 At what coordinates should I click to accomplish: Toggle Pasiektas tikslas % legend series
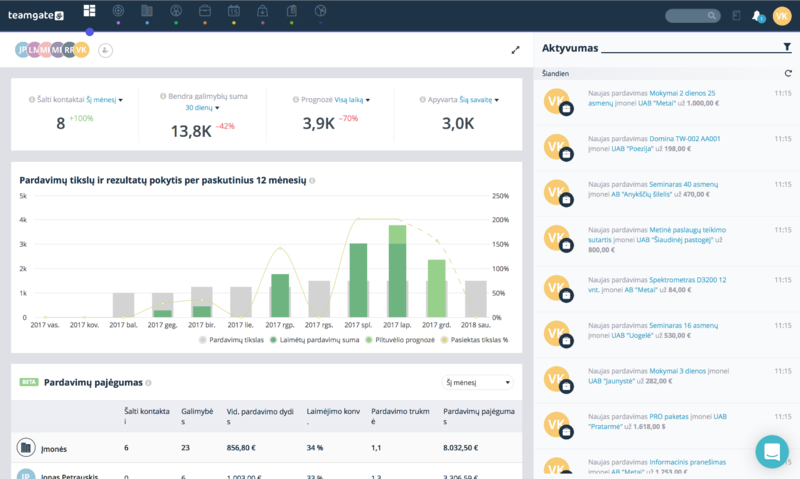[474, 340]
